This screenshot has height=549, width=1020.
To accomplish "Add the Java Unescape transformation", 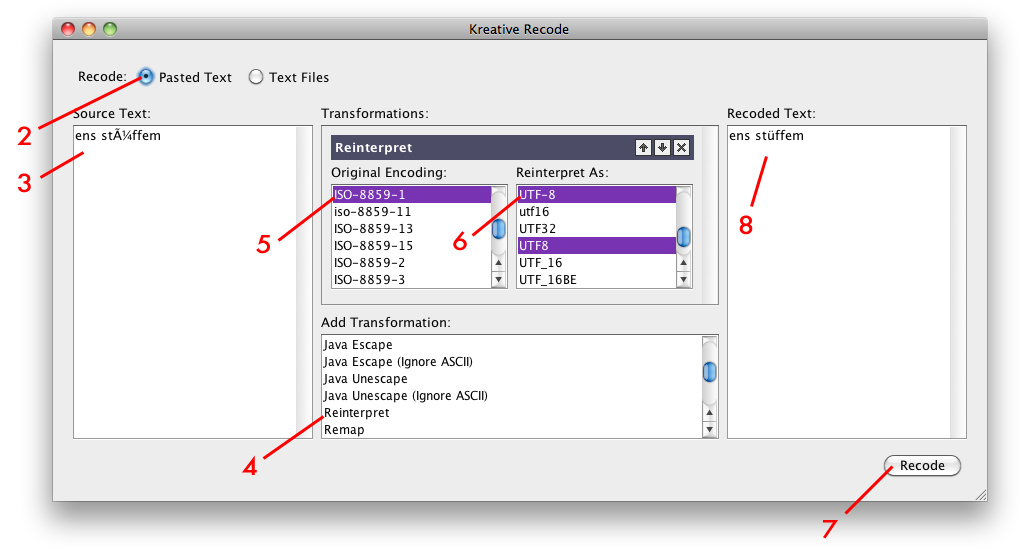I will pos(512,379).
